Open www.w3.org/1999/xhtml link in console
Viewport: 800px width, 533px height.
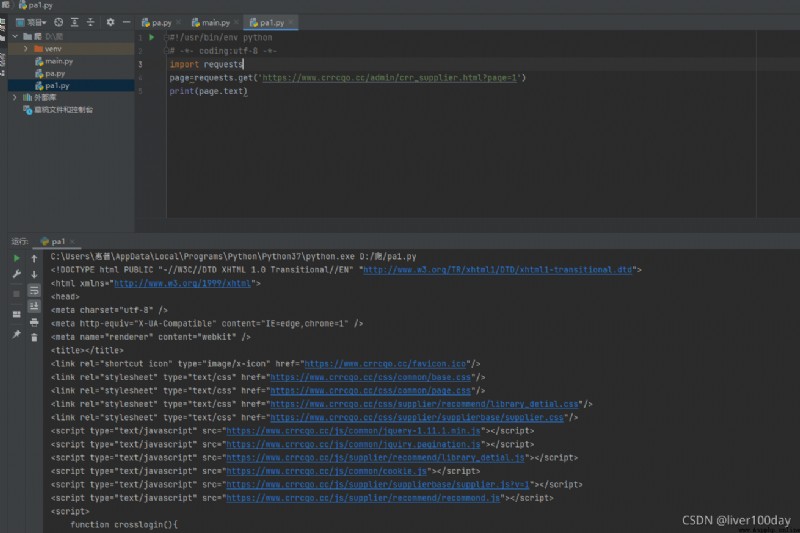point(183,283)
